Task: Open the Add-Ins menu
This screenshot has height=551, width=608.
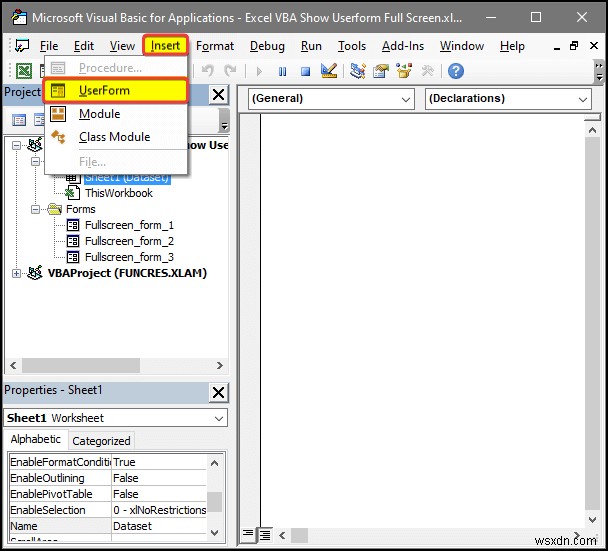Action: pyautogui.click(x=403, y=46)
